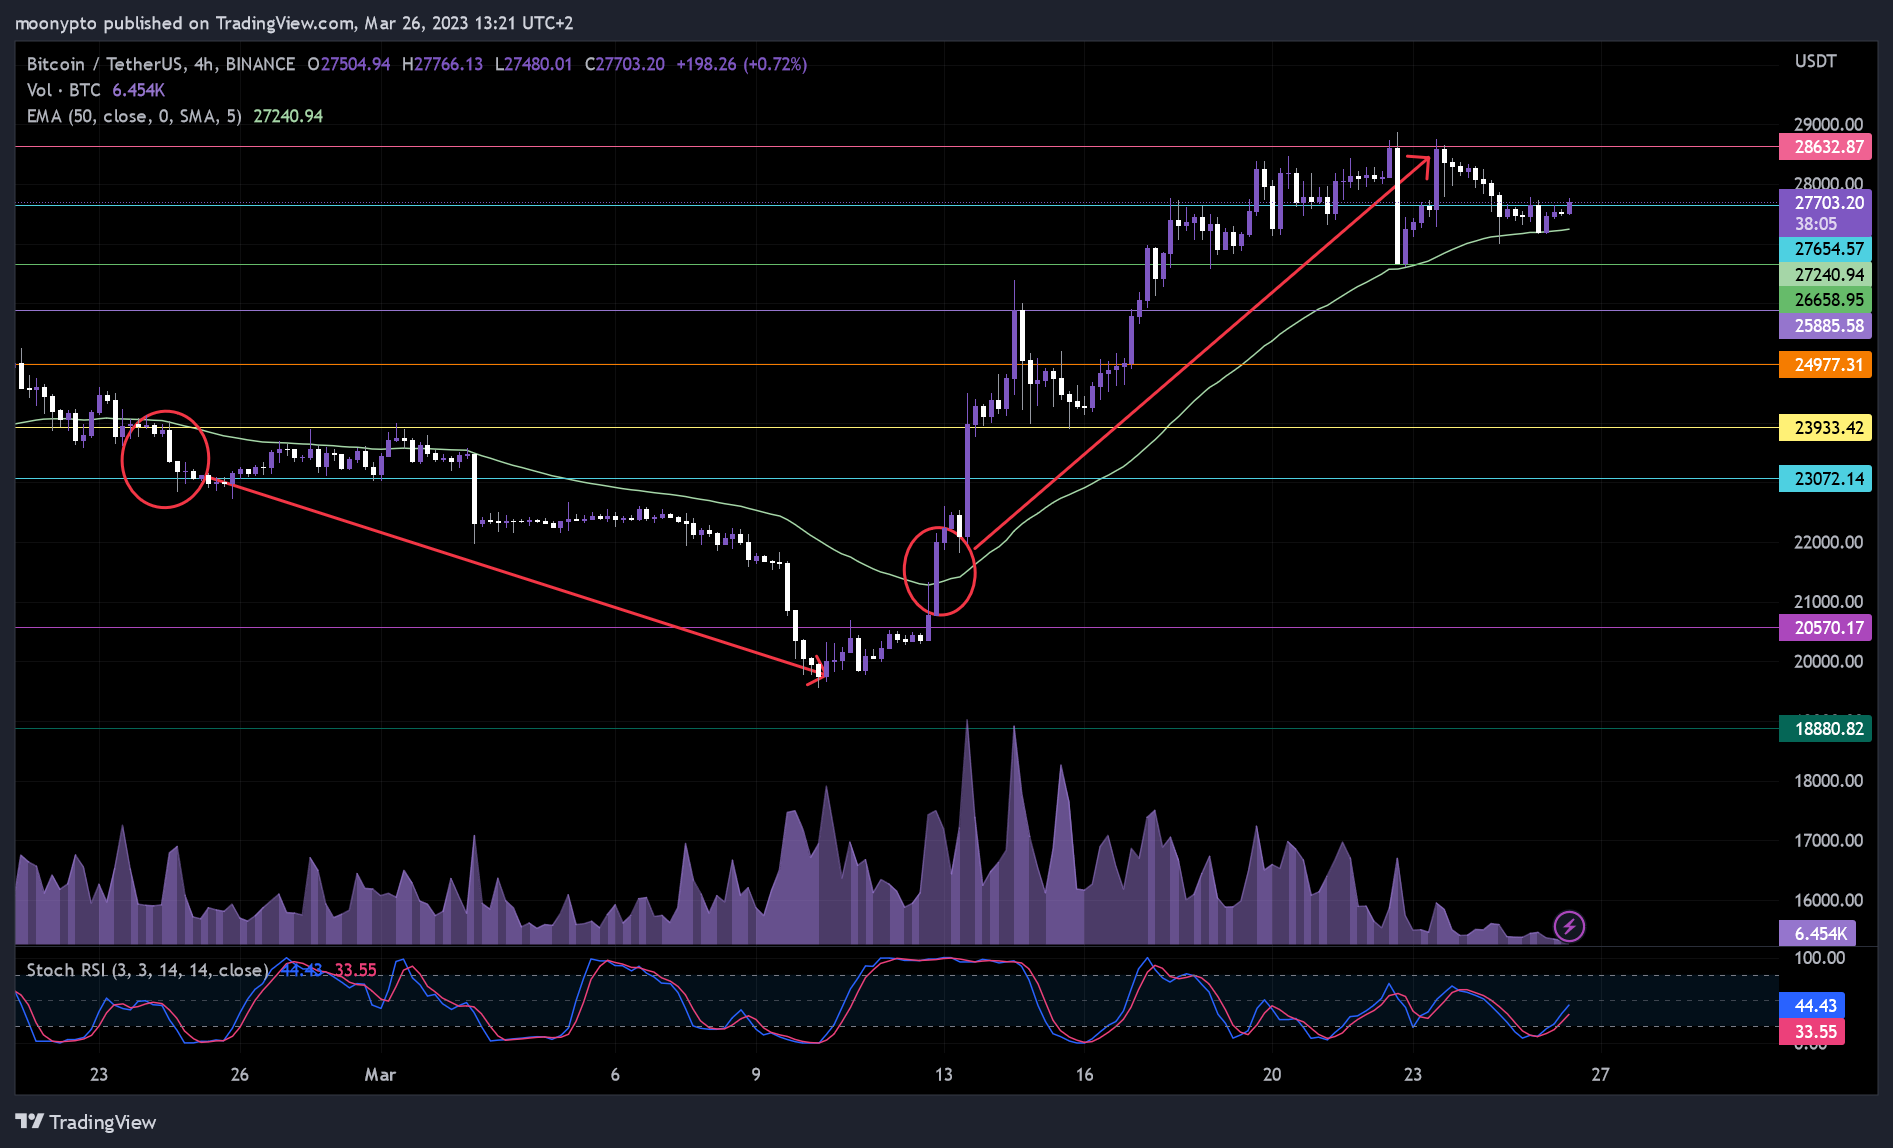Click the Stoch RSI (3, 3, 14, 14, close) legend
The height and width of the screenshot is (1148, 1893).
click(x=147, y=970)
